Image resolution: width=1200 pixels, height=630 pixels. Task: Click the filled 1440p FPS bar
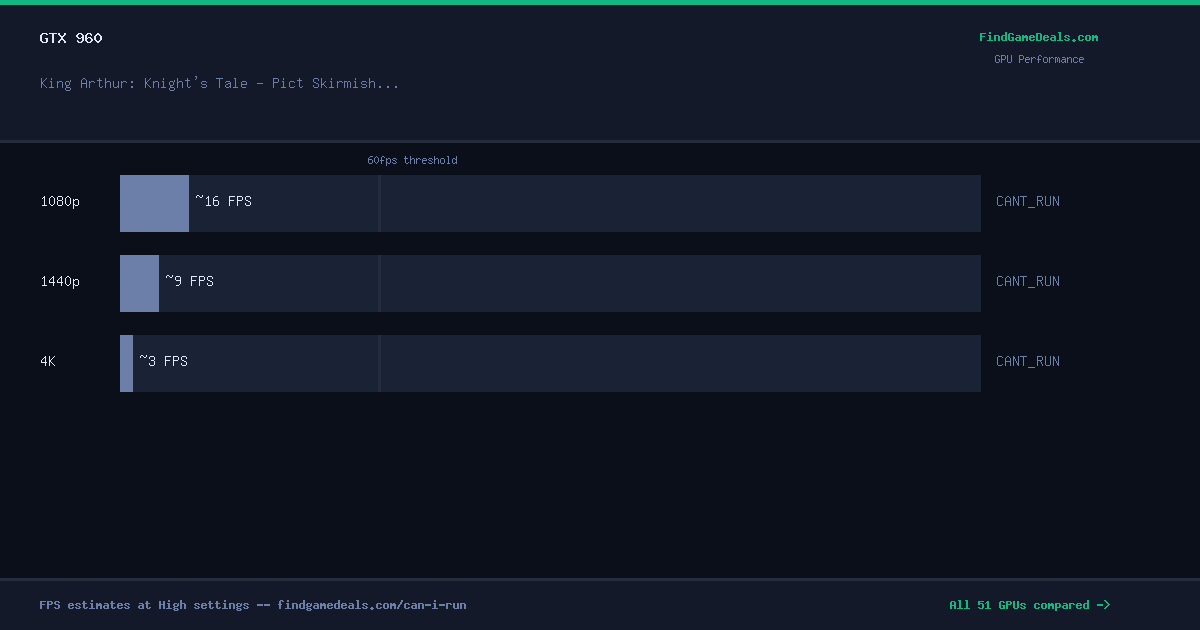pos(139,283)
